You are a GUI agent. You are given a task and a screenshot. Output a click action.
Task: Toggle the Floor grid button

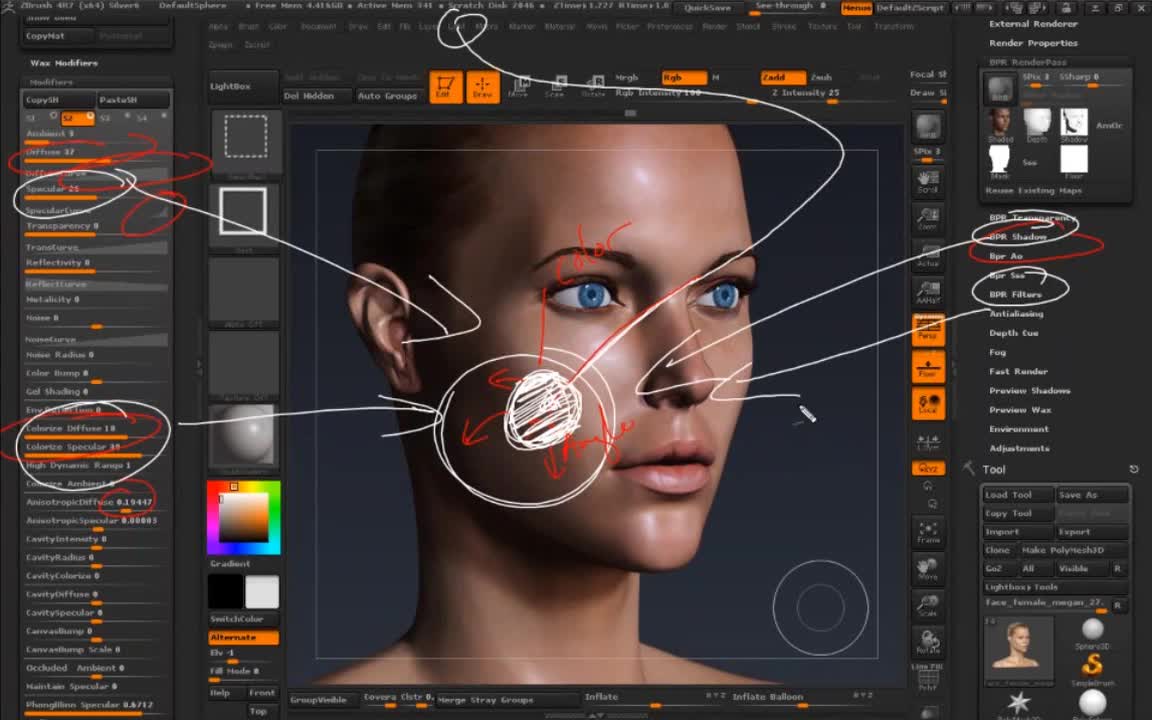[928, 367]
